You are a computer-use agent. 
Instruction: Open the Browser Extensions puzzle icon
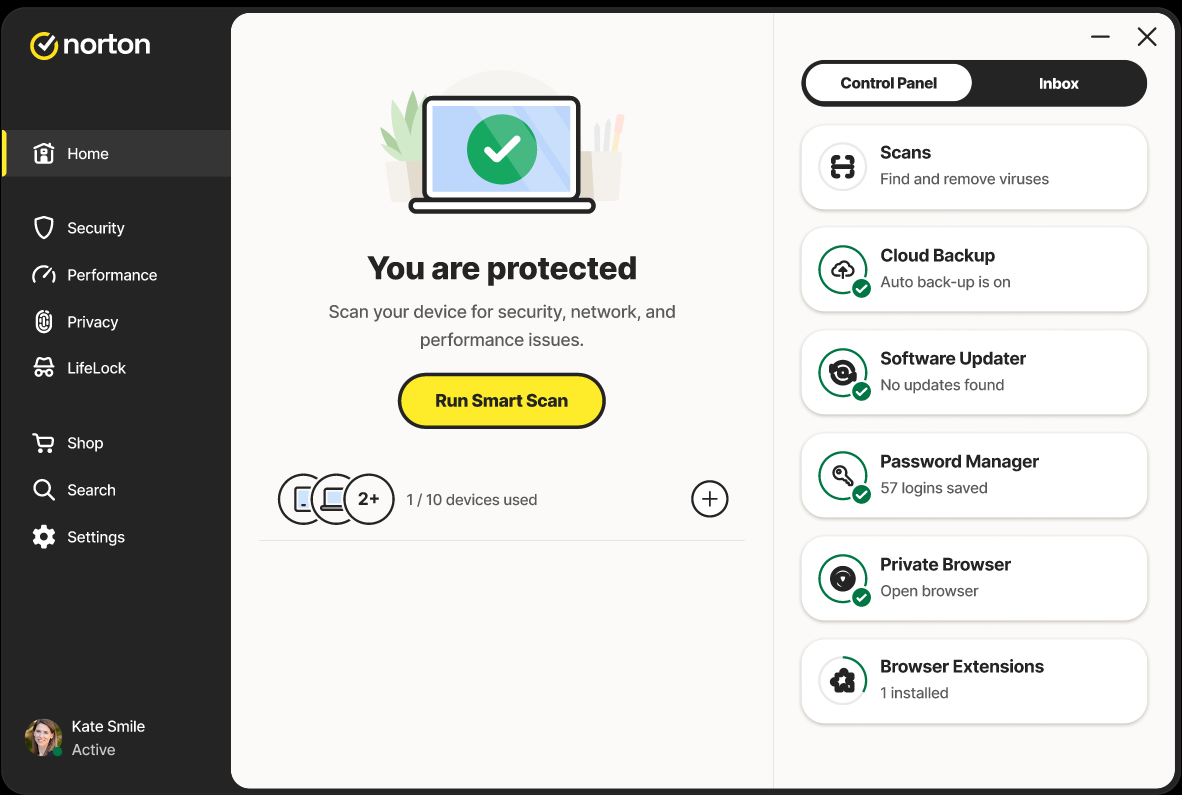click(843, 681)
